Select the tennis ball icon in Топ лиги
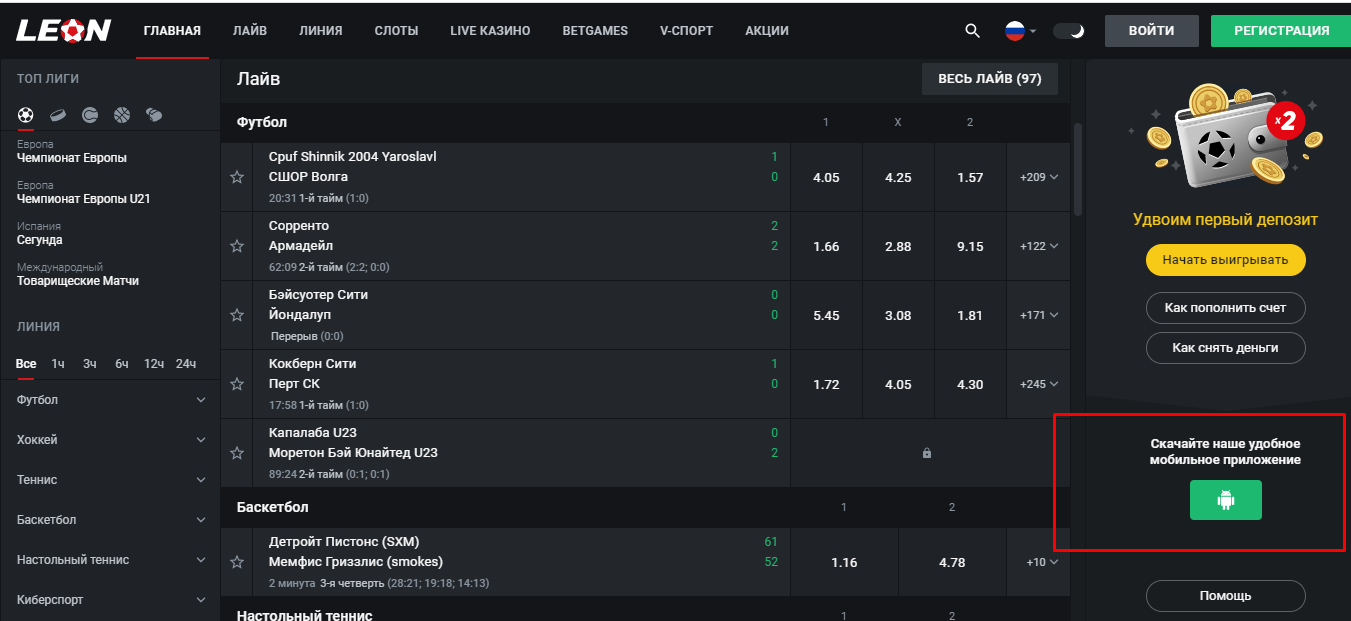This screenshot has height=621, width=1351. pyautogui.click(x=90, y=115)
